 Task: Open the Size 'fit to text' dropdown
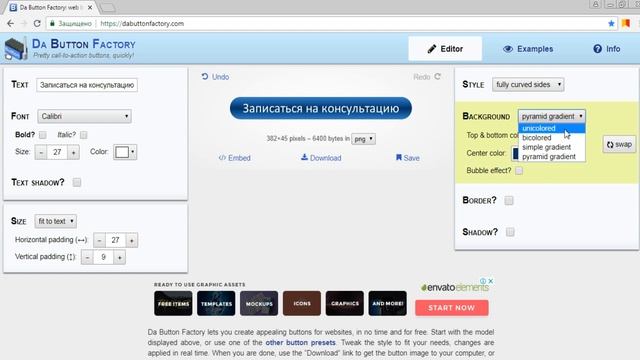pos(56,221)
